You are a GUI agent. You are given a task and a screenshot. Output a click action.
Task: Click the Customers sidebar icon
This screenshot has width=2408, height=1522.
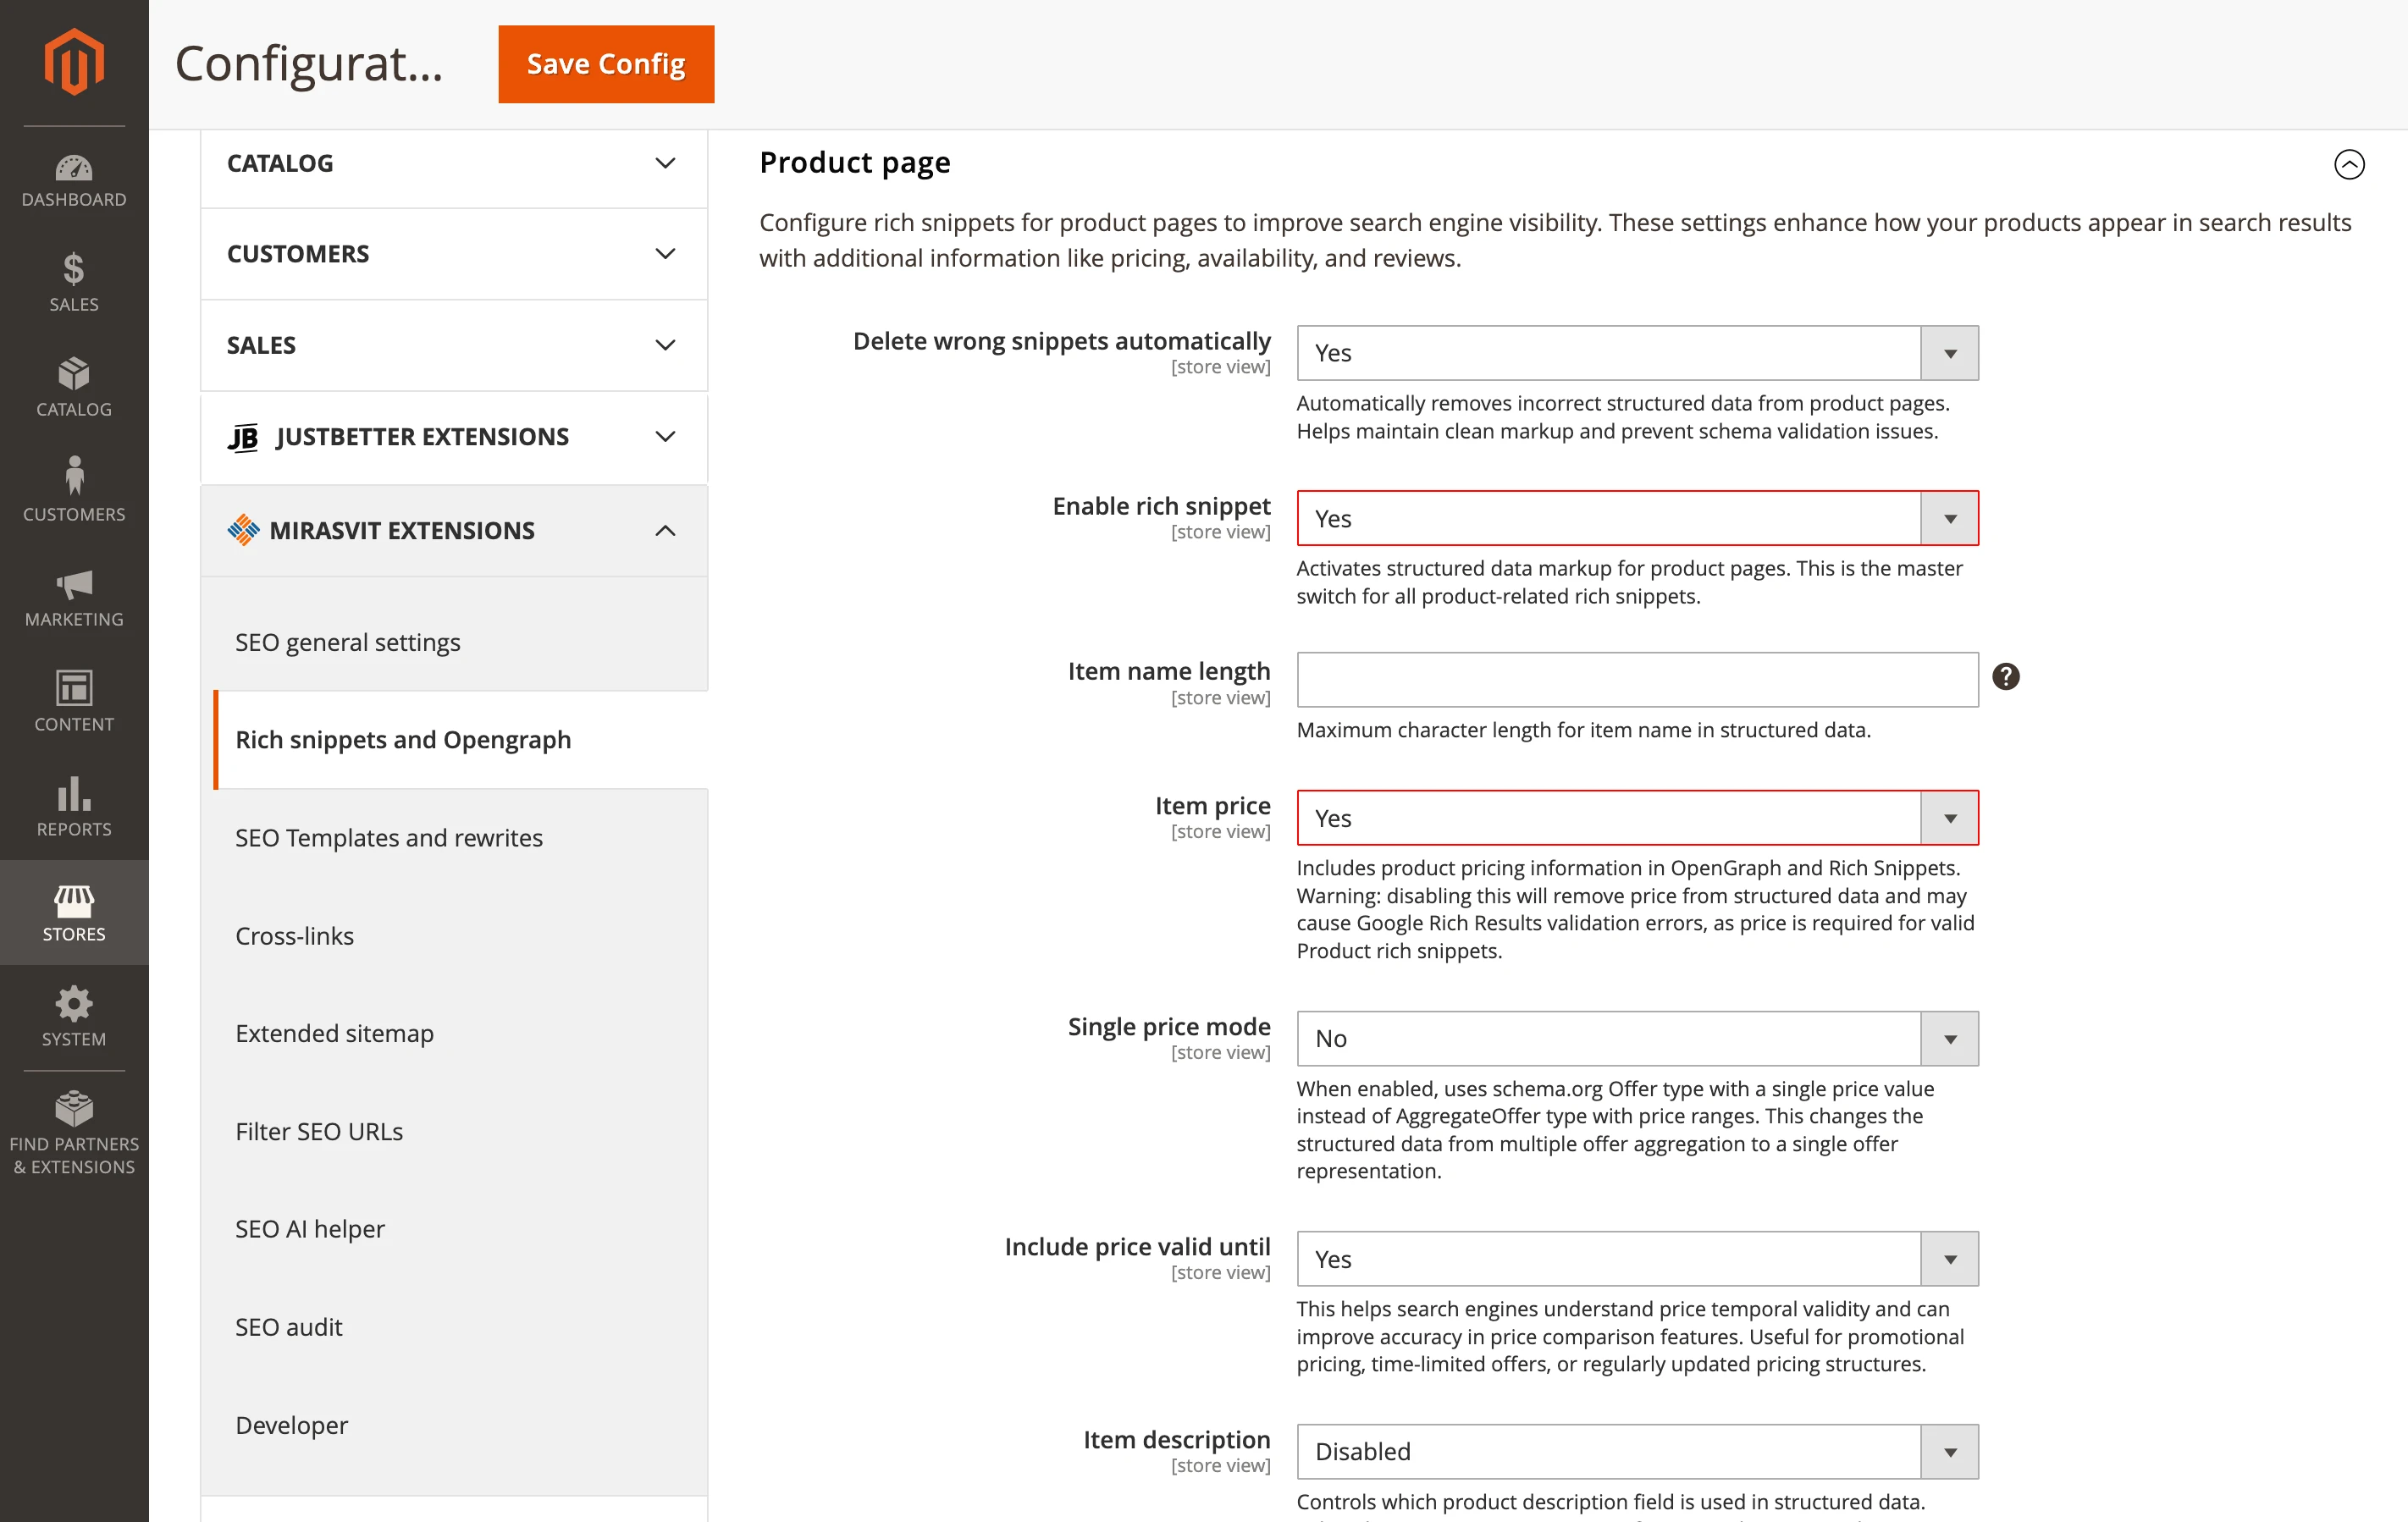click(x=74, y=490)
